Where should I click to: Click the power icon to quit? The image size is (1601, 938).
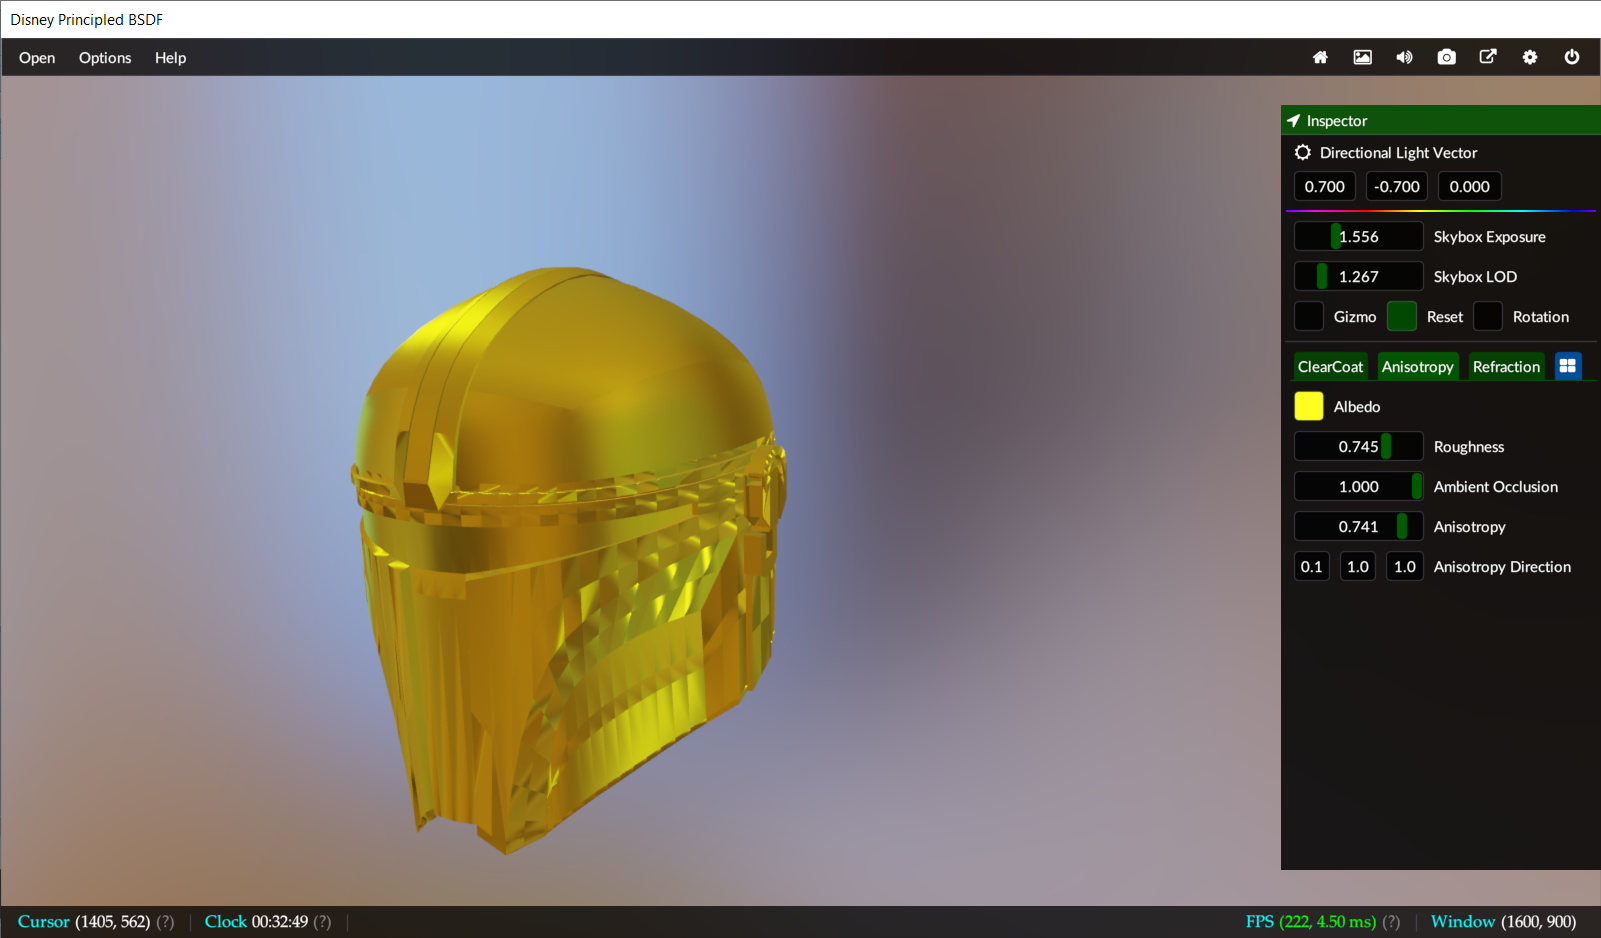tap(1572, 58)
